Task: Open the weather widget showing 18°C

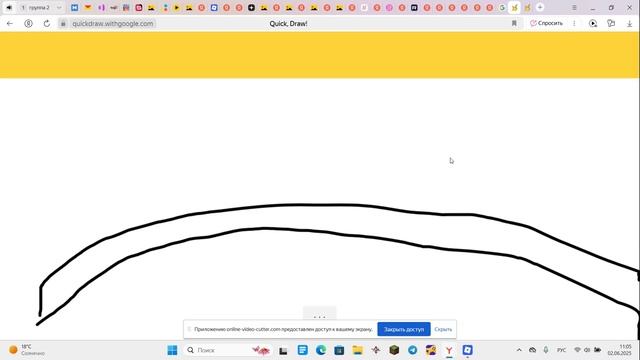Action: [27, 350]
